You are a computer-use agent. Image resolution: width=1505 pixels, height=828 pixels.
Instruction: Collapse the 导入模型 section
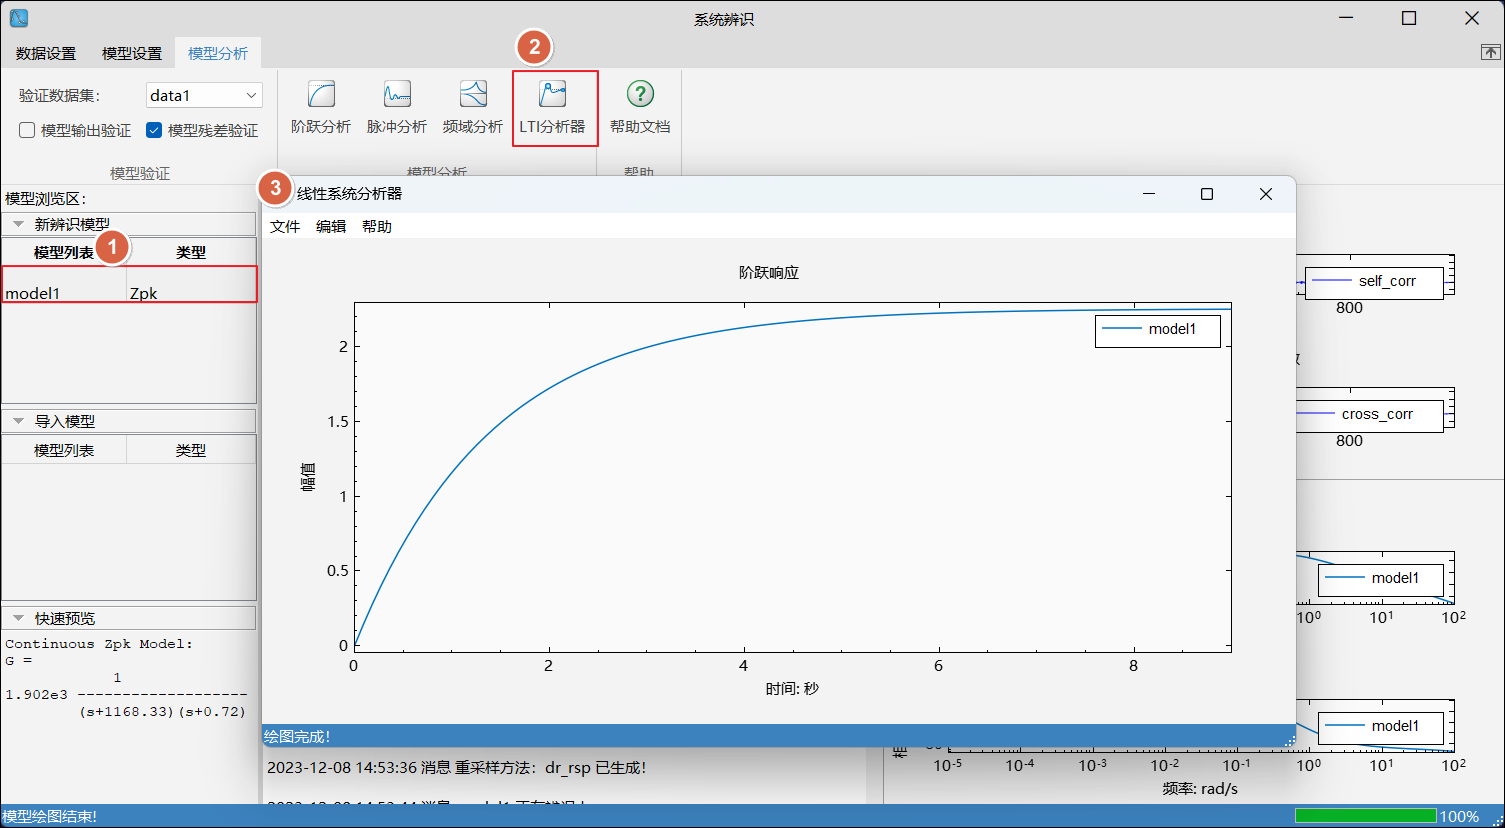coord(19,421)
